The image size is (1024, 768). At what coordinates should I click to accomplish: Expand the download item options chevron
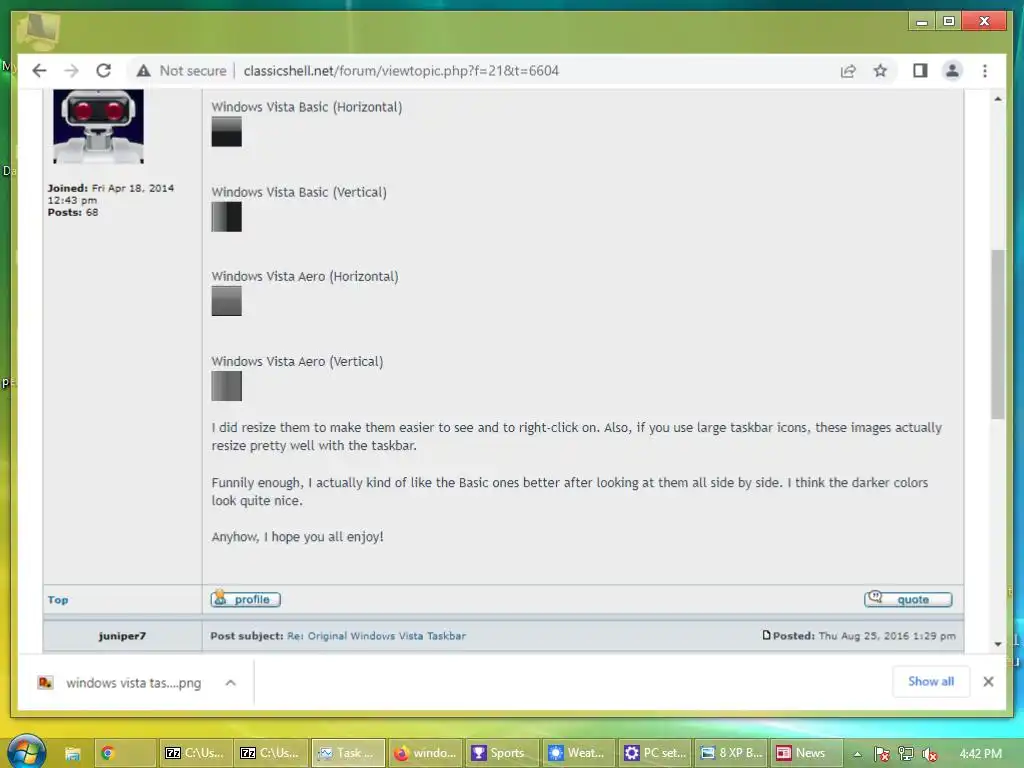[x=231, y=682]
